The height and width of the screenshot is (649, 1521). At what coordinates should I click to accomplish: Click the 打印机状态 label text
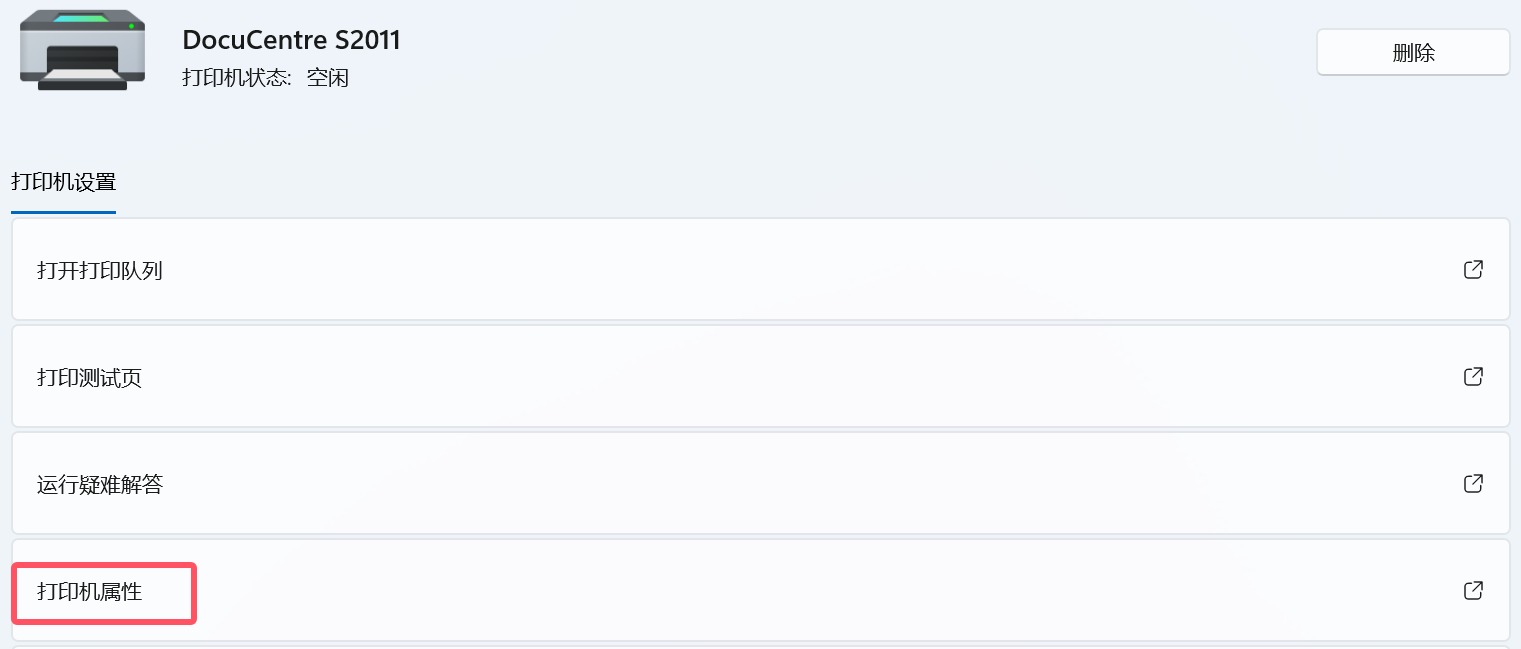(236, 78)
